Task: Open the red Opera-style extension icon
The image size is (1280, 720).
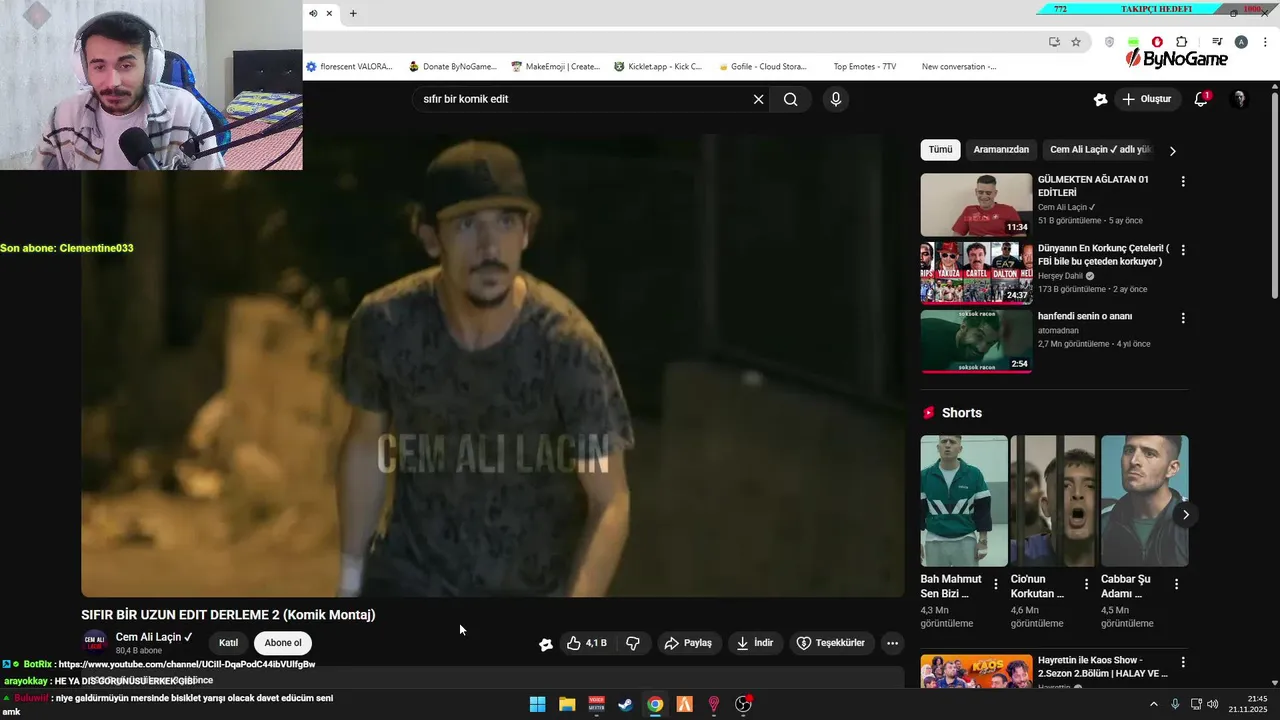Action: tap(1157, 42)
